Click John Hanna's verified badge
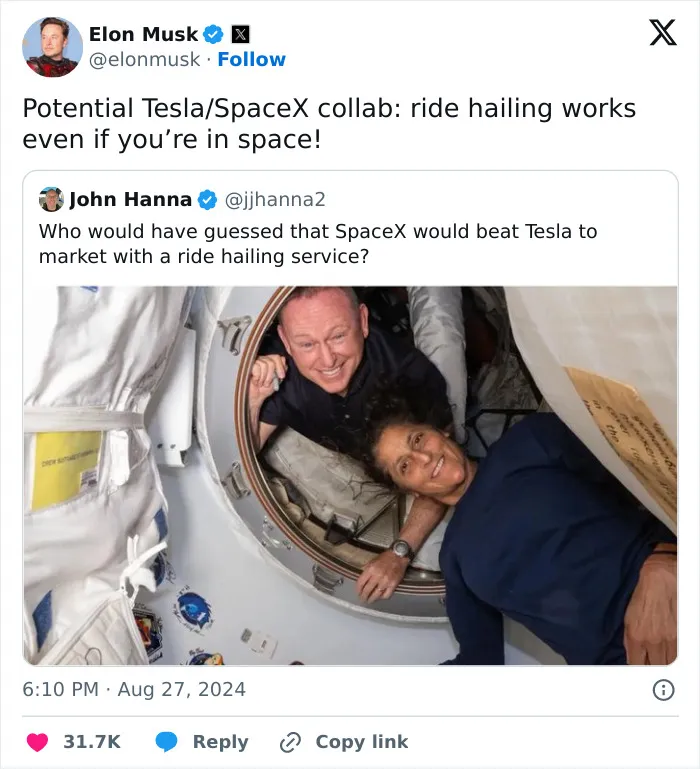The height and width of the screenshot is (769, 700). tap(207, 200)
